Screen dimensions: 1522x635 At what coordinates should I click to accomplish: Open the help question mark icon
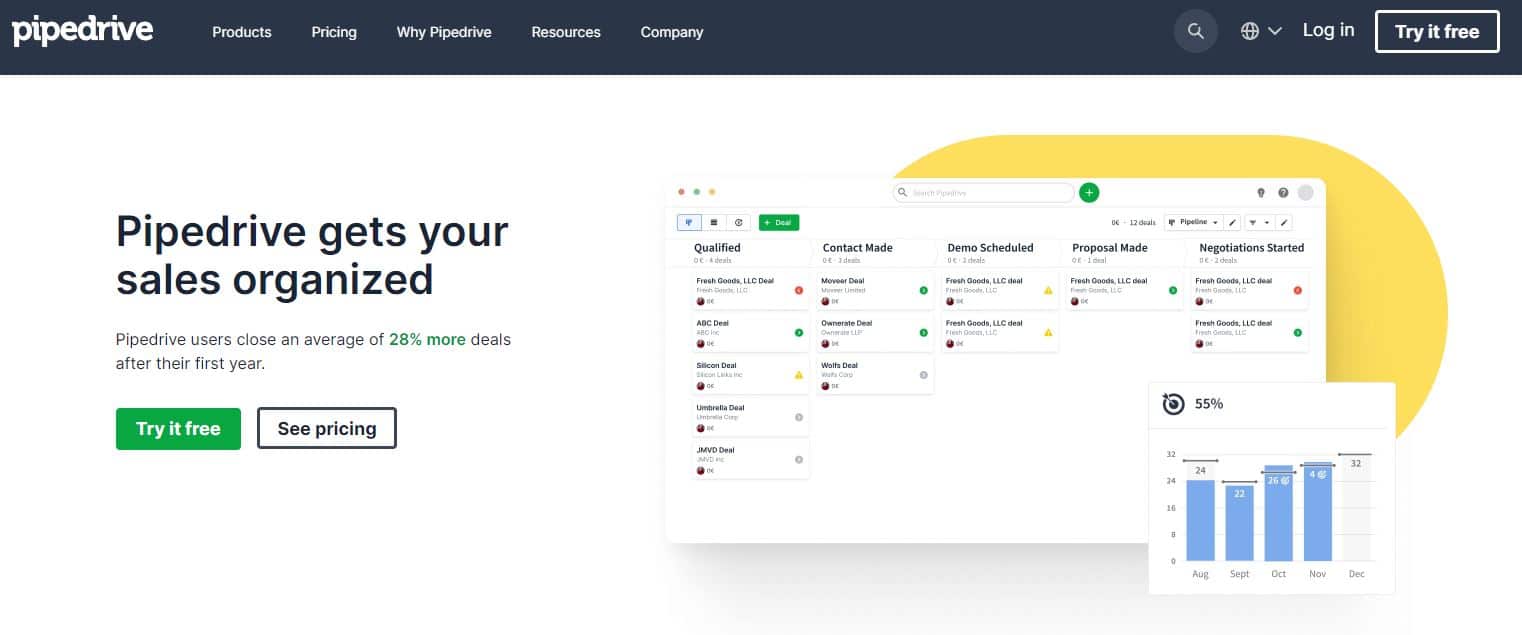1283,193
